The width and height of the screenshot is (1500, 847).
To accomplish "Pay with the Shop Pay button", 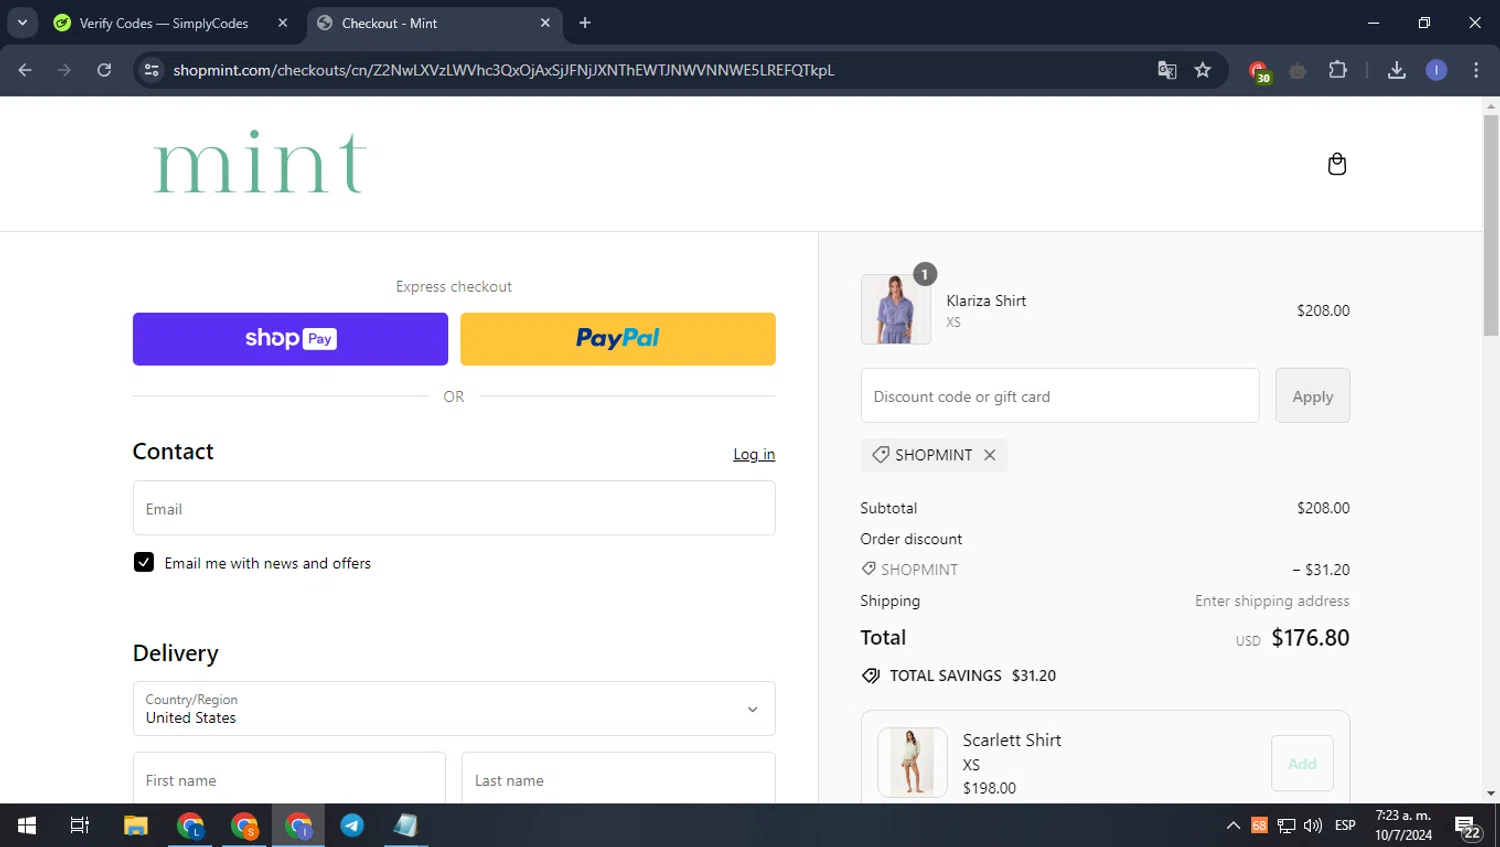I will pos(290,339).
